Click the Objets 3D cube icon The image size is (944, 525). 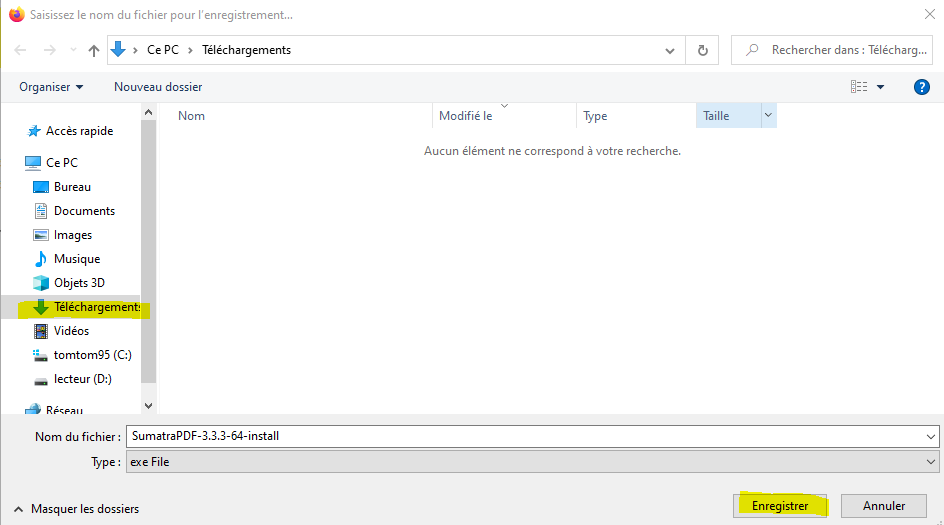pyautogui.click(x=40, y=283)
